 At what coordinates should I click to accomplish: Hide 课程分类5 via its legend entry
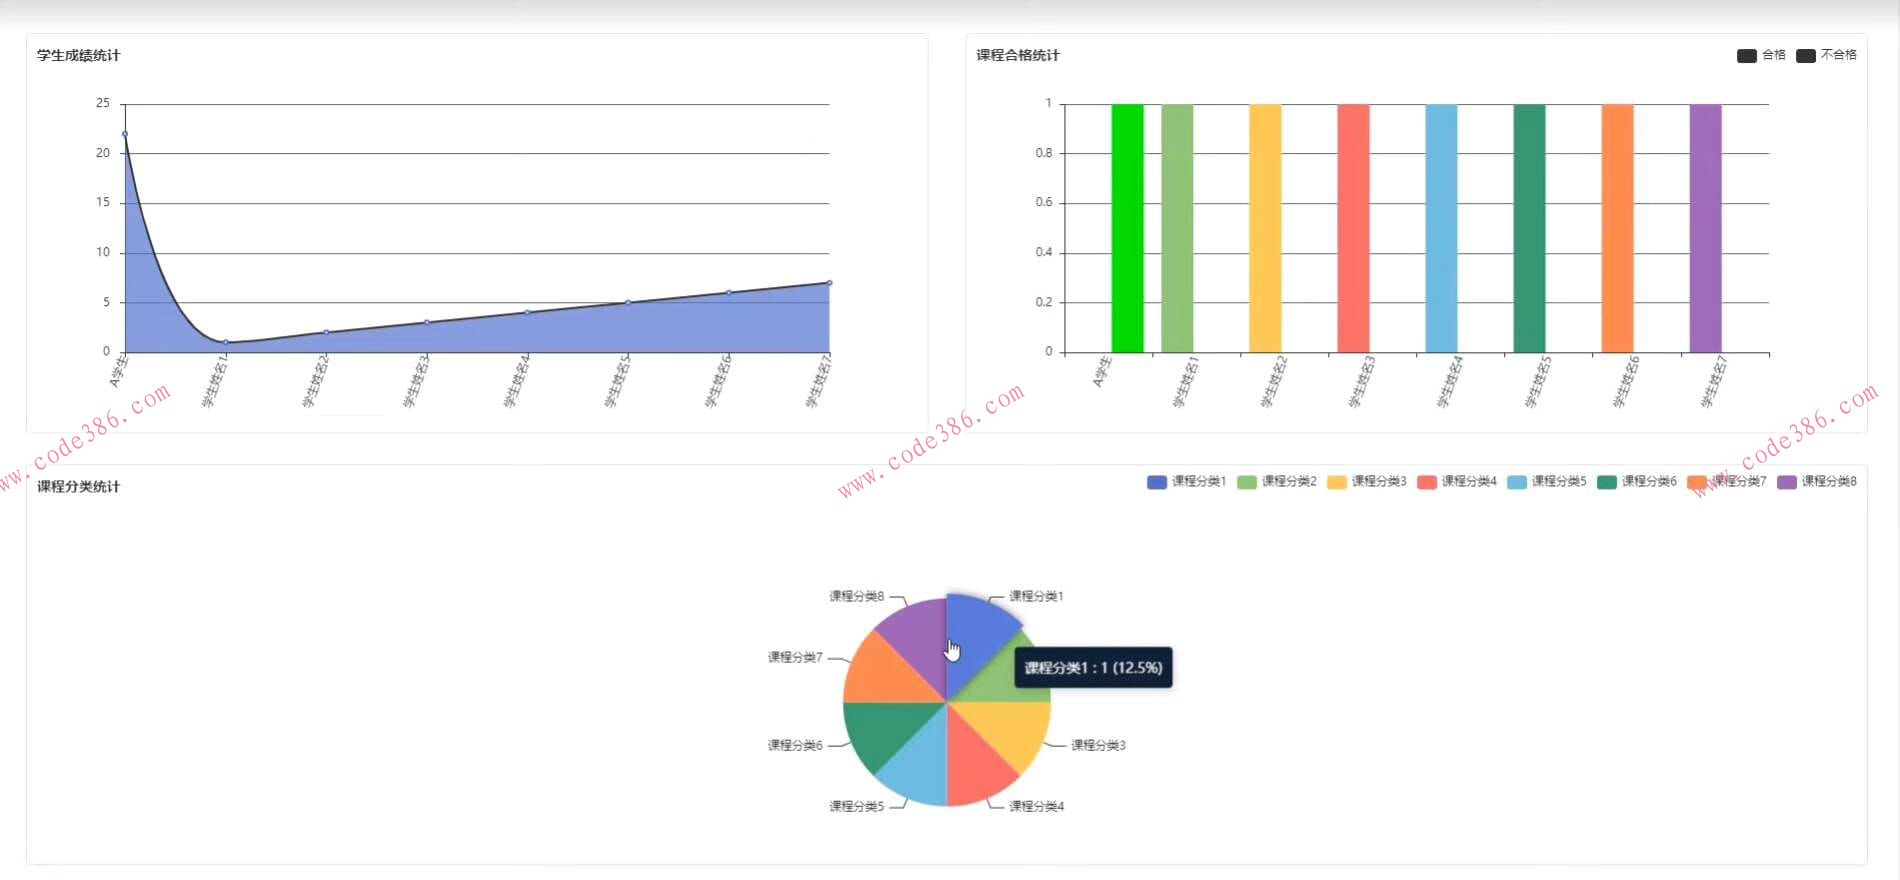pyautogui.click(x=1547, y=482)
